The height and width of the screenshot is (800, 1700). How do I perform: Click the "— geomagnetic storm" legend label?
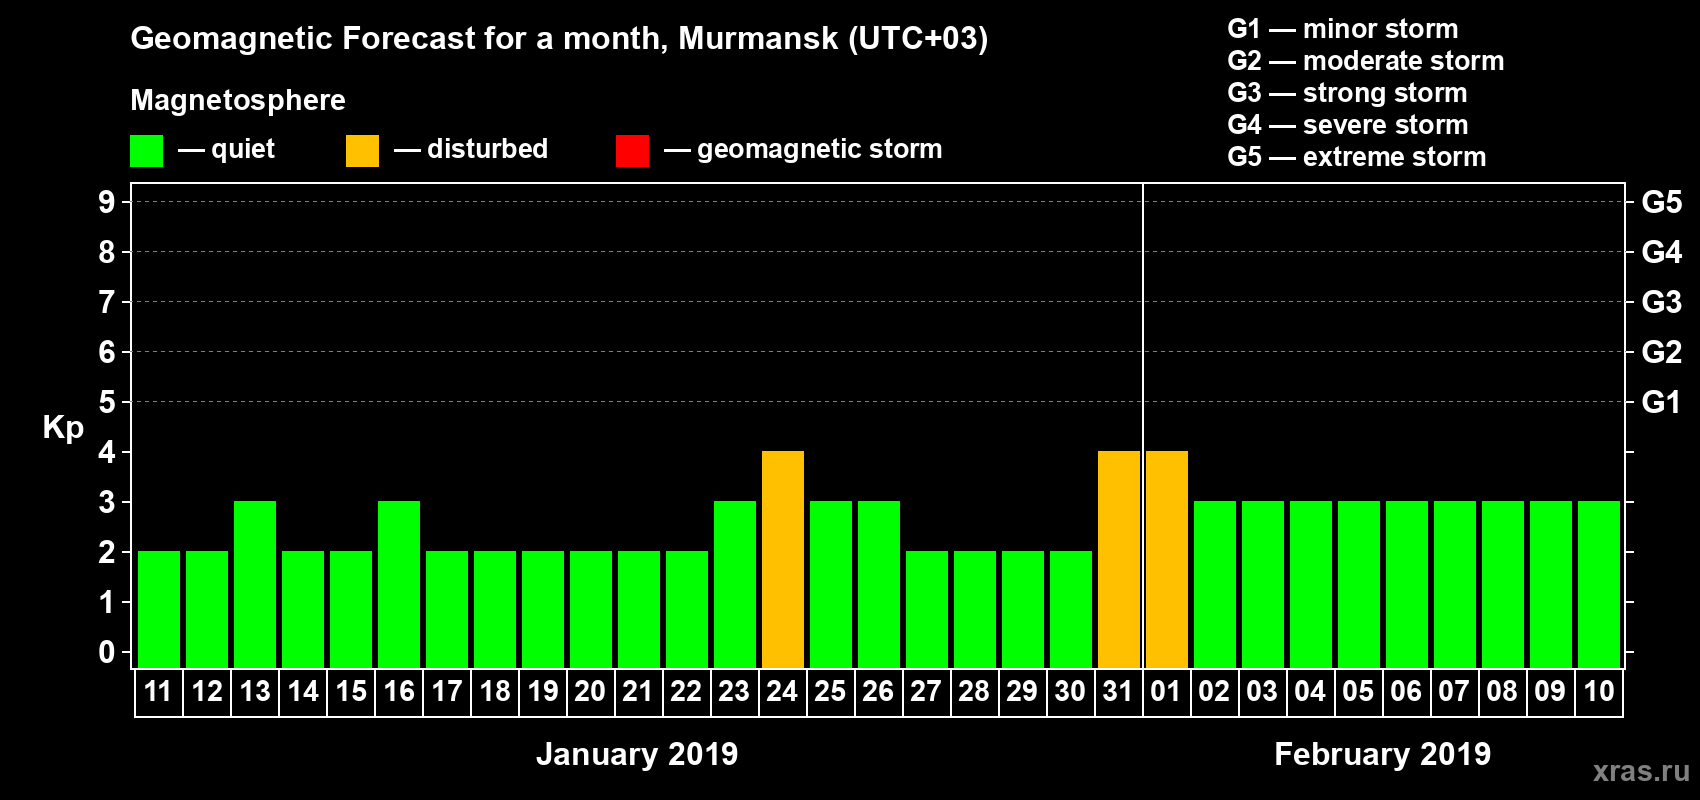pyautogui.click(x=803, y=149)
